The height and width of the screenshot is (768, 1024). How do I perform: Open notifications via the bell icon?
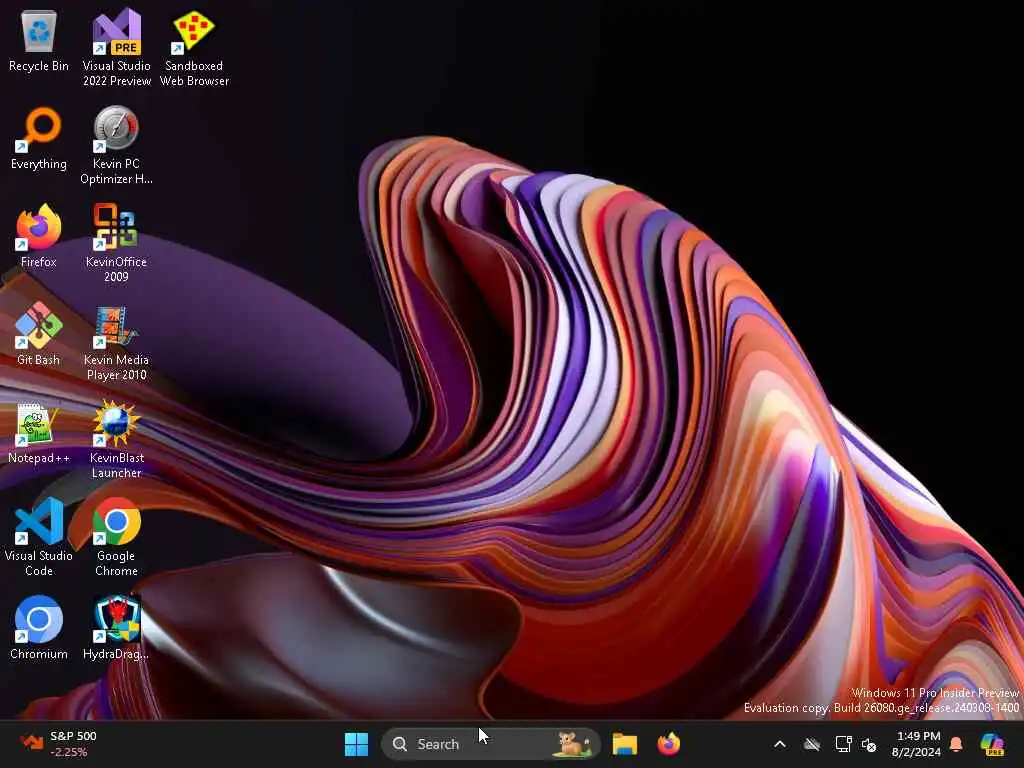point(956,744)
